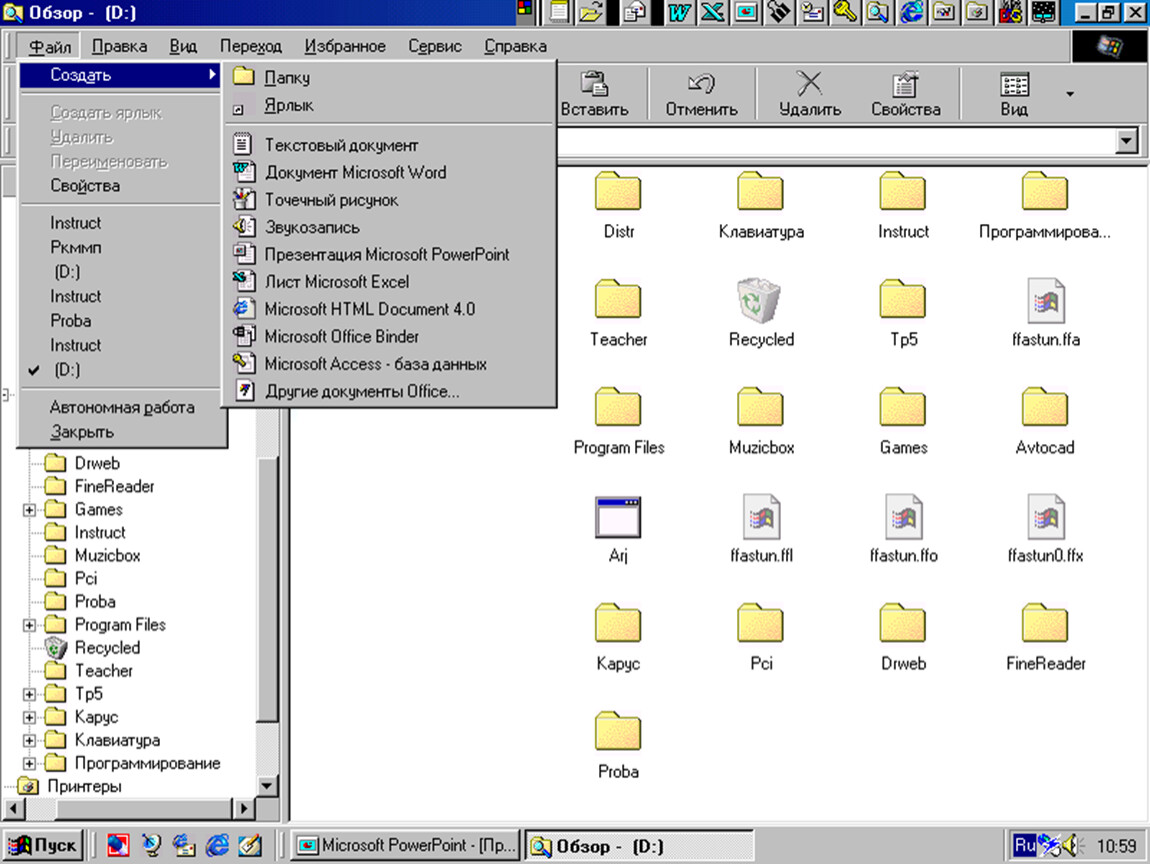Select the Avtocad folder icon
The image size is (1150, 864).
(x=1045, y=408)
